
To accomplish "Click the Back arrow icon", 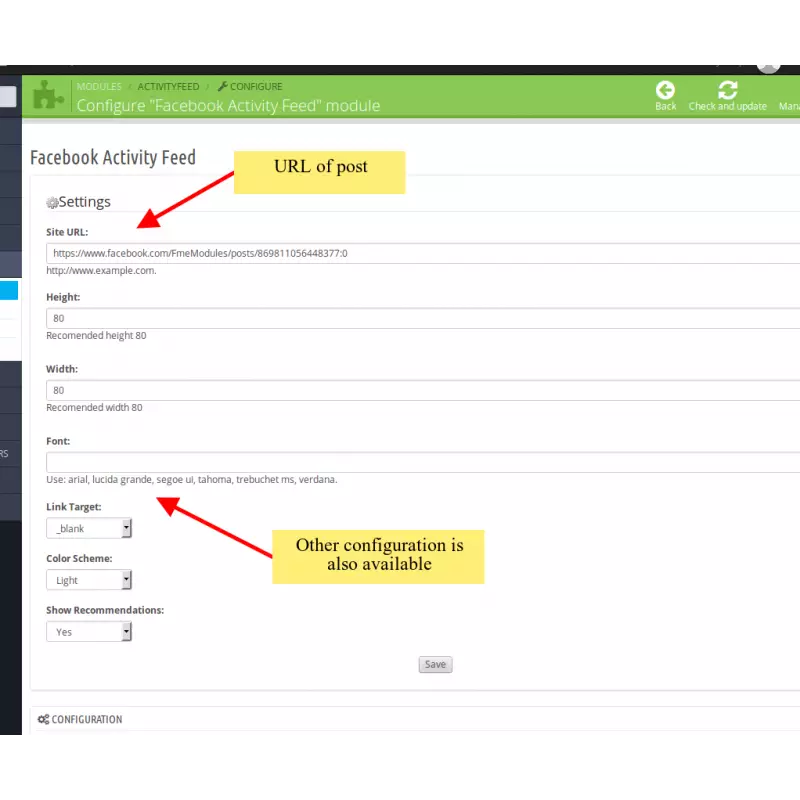I will coord(665,90).
